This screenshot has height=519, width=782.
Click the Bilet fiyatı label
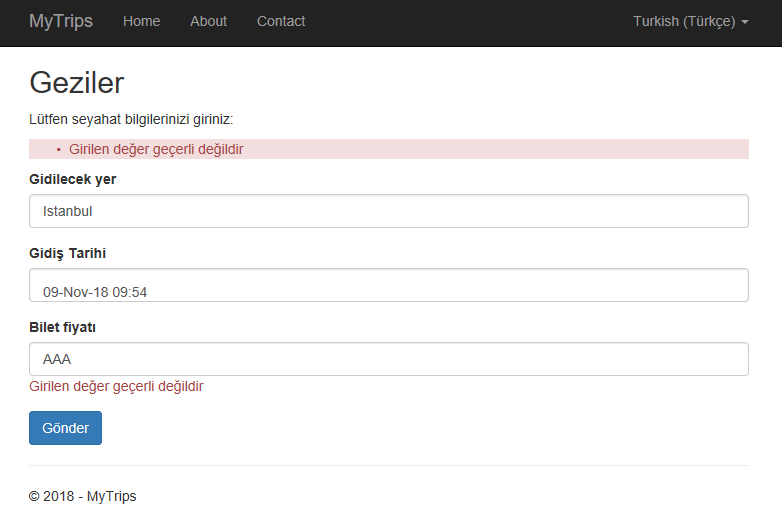pos(62,327)
